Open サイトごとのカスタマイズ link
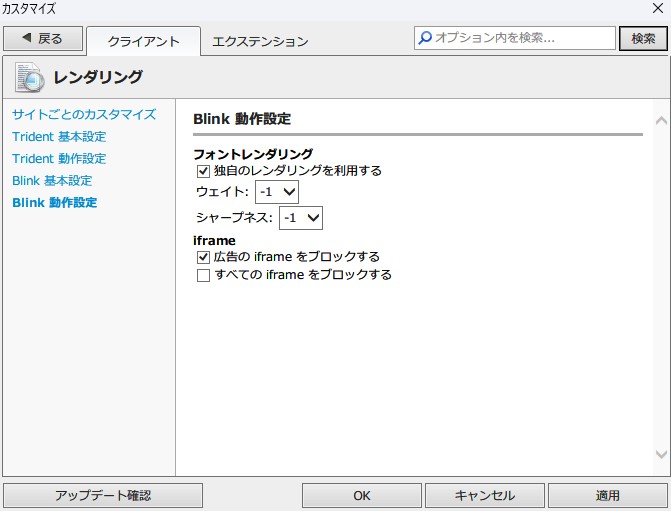Viewport: 671px width, 511px height. coord(84,114)
